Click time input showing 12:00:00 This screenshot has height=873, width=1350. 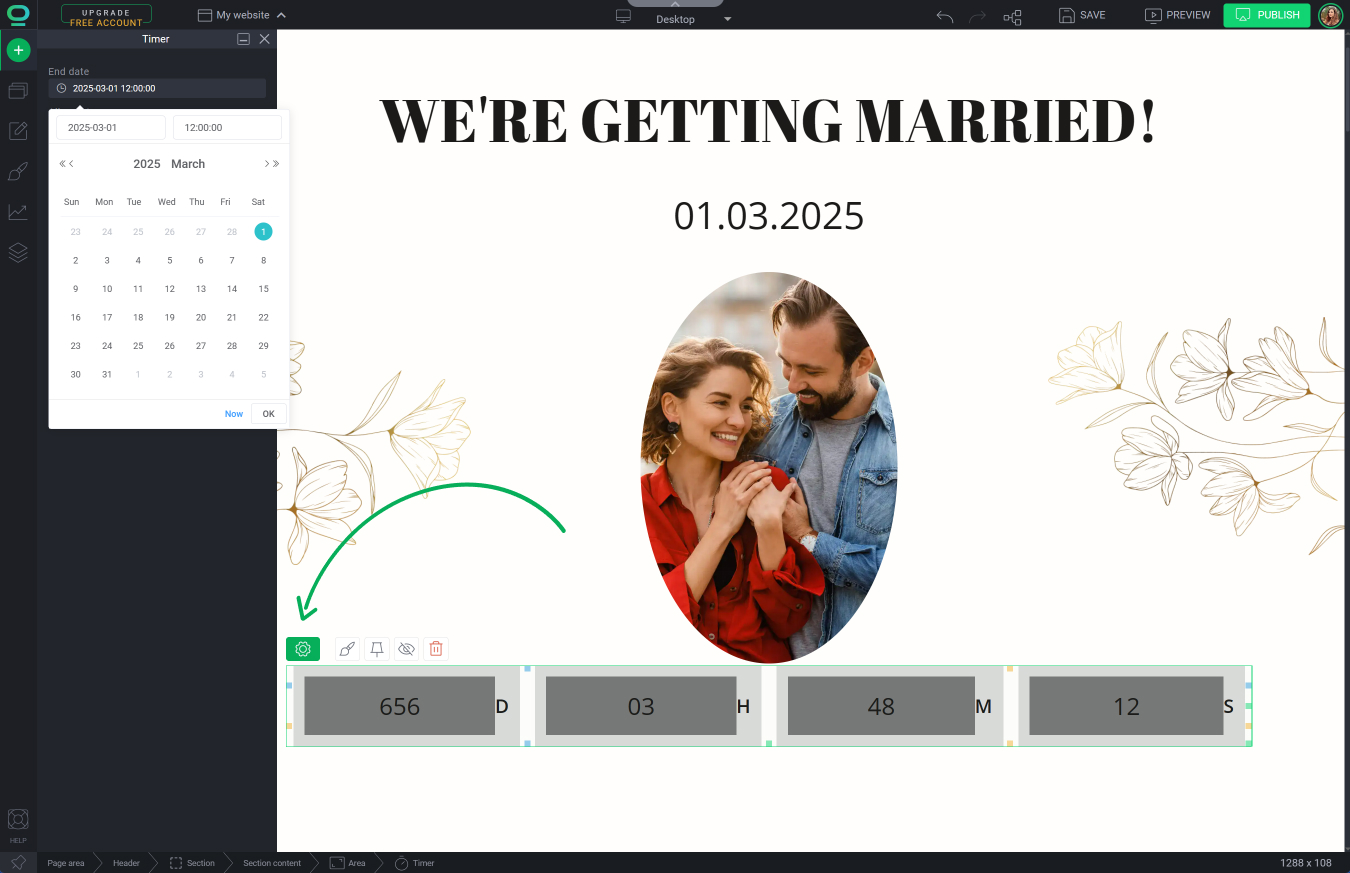point(227,128)
